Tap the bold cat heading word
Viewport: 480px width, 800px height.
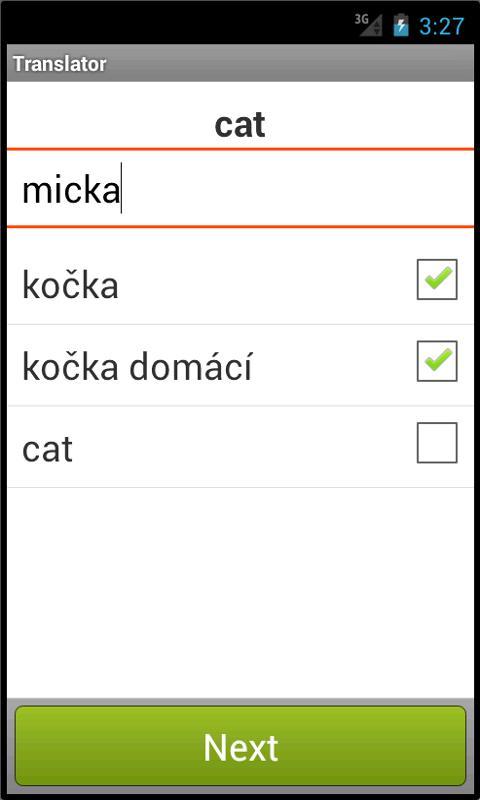240,125
